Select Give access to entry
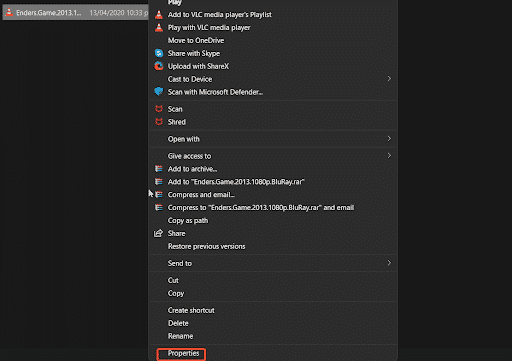This screenshot has height=361, width=512. 189,156
